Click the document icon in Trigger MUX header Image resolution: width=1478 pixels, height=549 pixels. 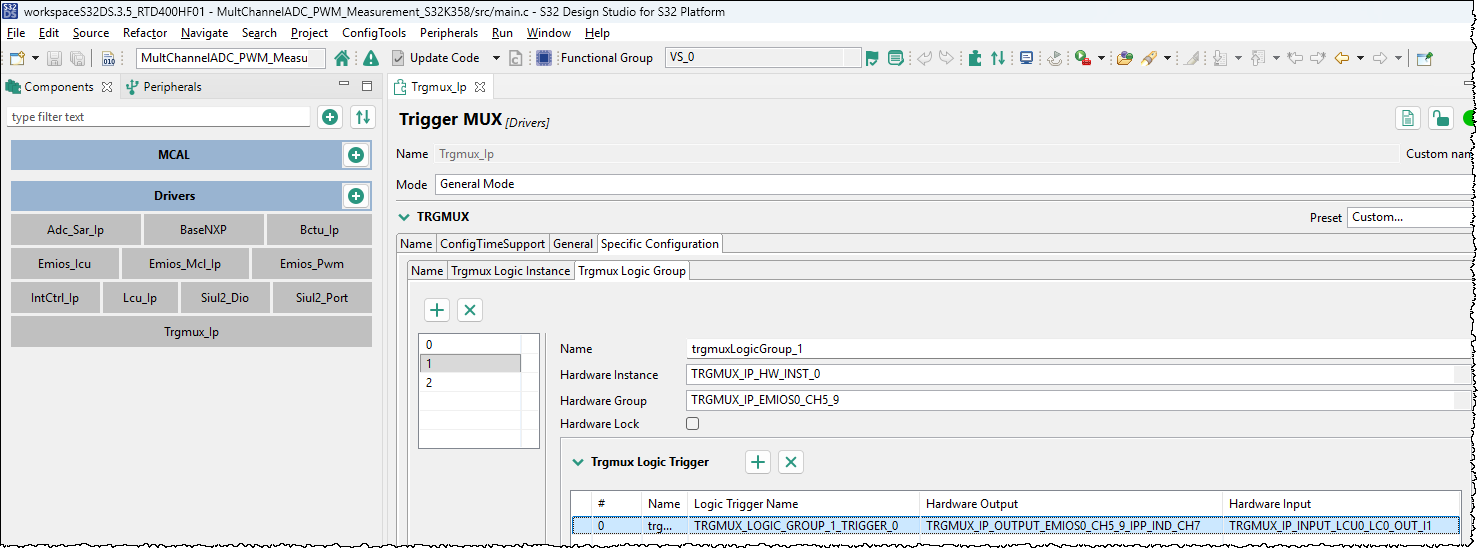1408,119
